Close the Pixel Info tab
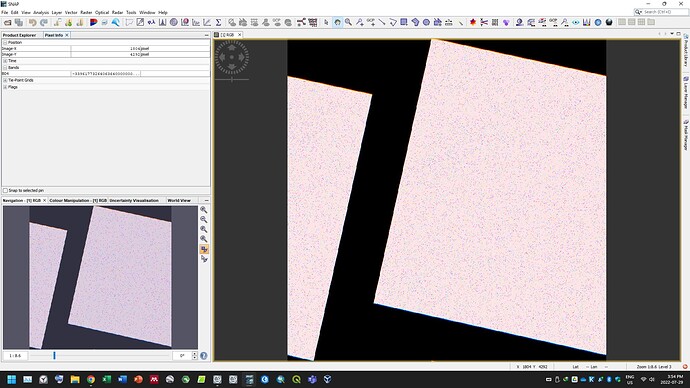This screenshot has height=388, width=690. tap(67, 35)
